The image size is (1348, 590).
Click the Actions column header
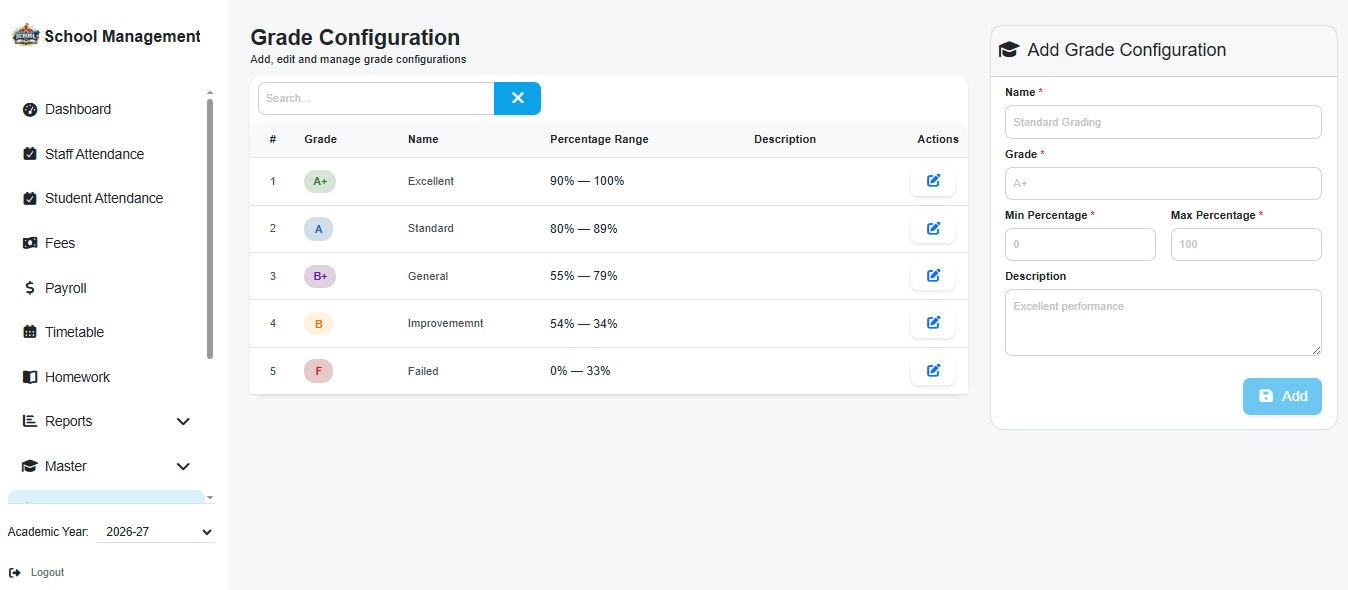point(938,140)
